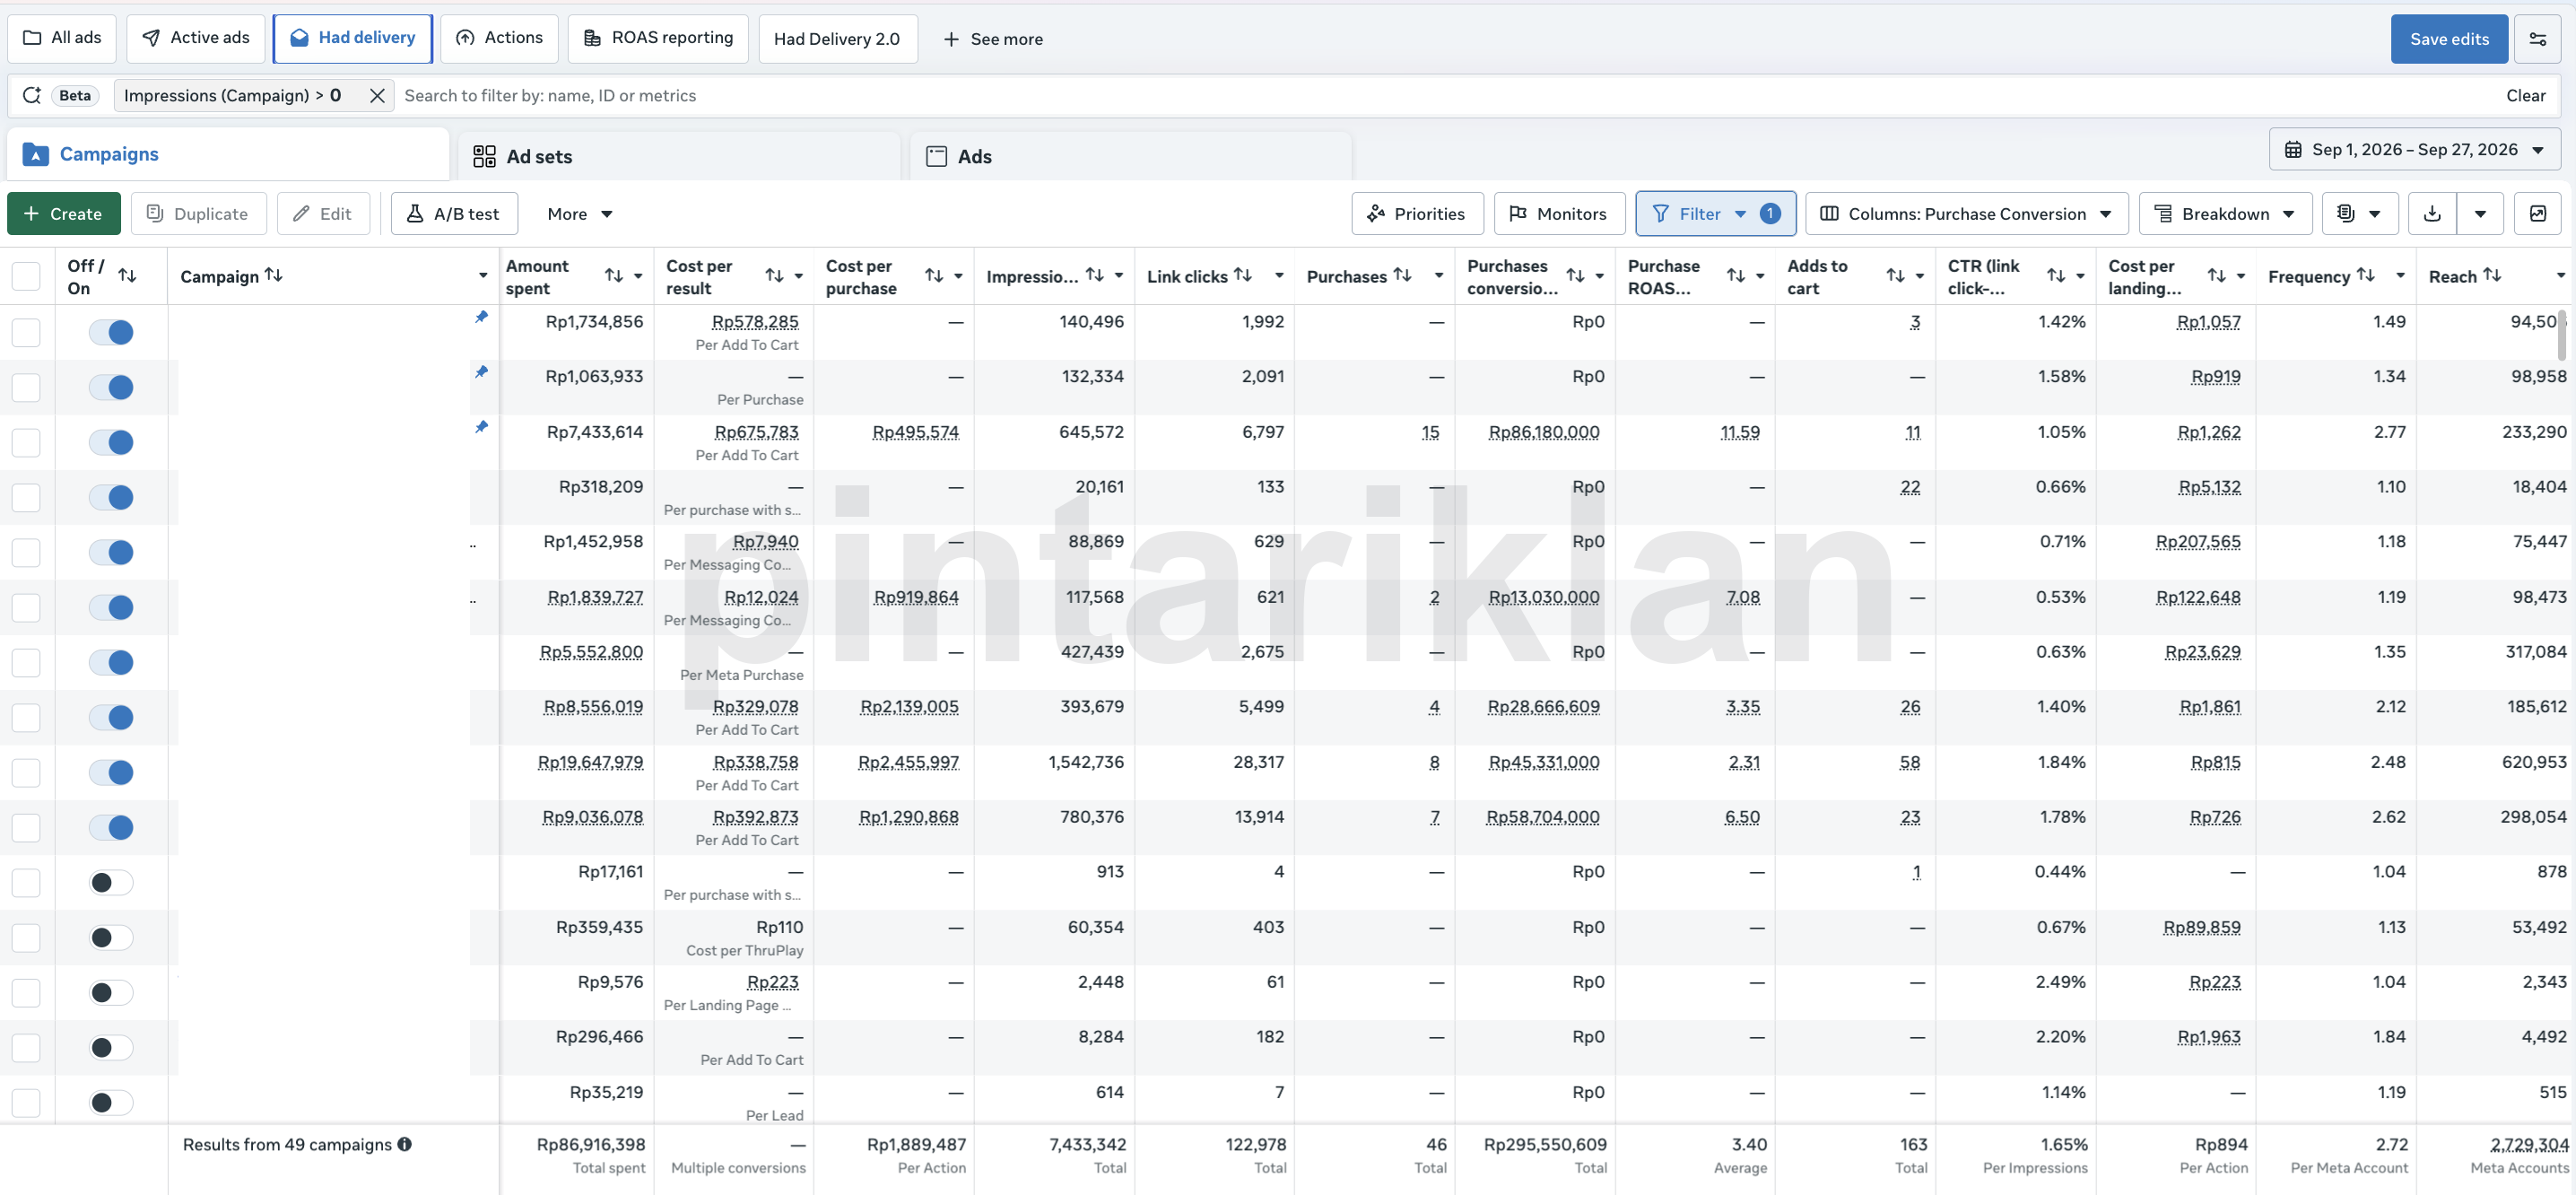Sort by Purchases column arrows
The height and width of the screenshot is (1195, 2576).
pos(1402,275)
